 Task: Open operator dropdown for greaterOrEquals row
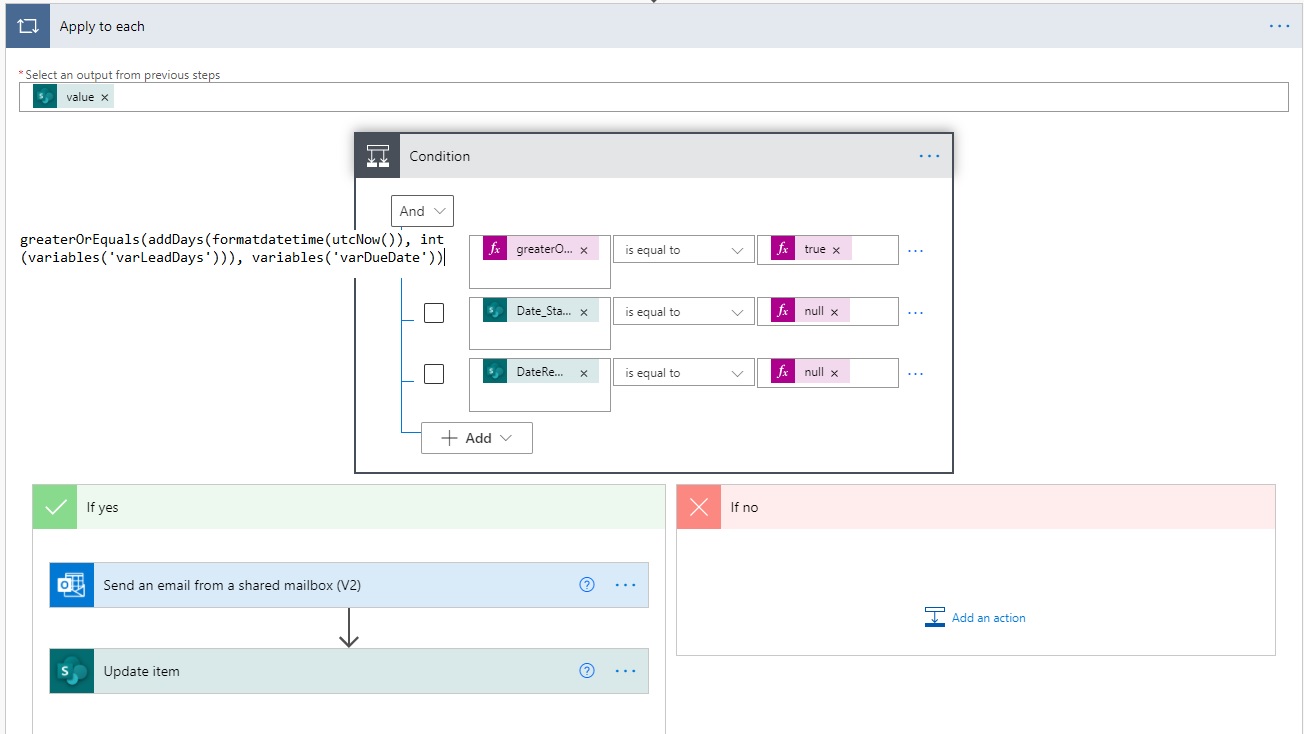pos(684,250)
